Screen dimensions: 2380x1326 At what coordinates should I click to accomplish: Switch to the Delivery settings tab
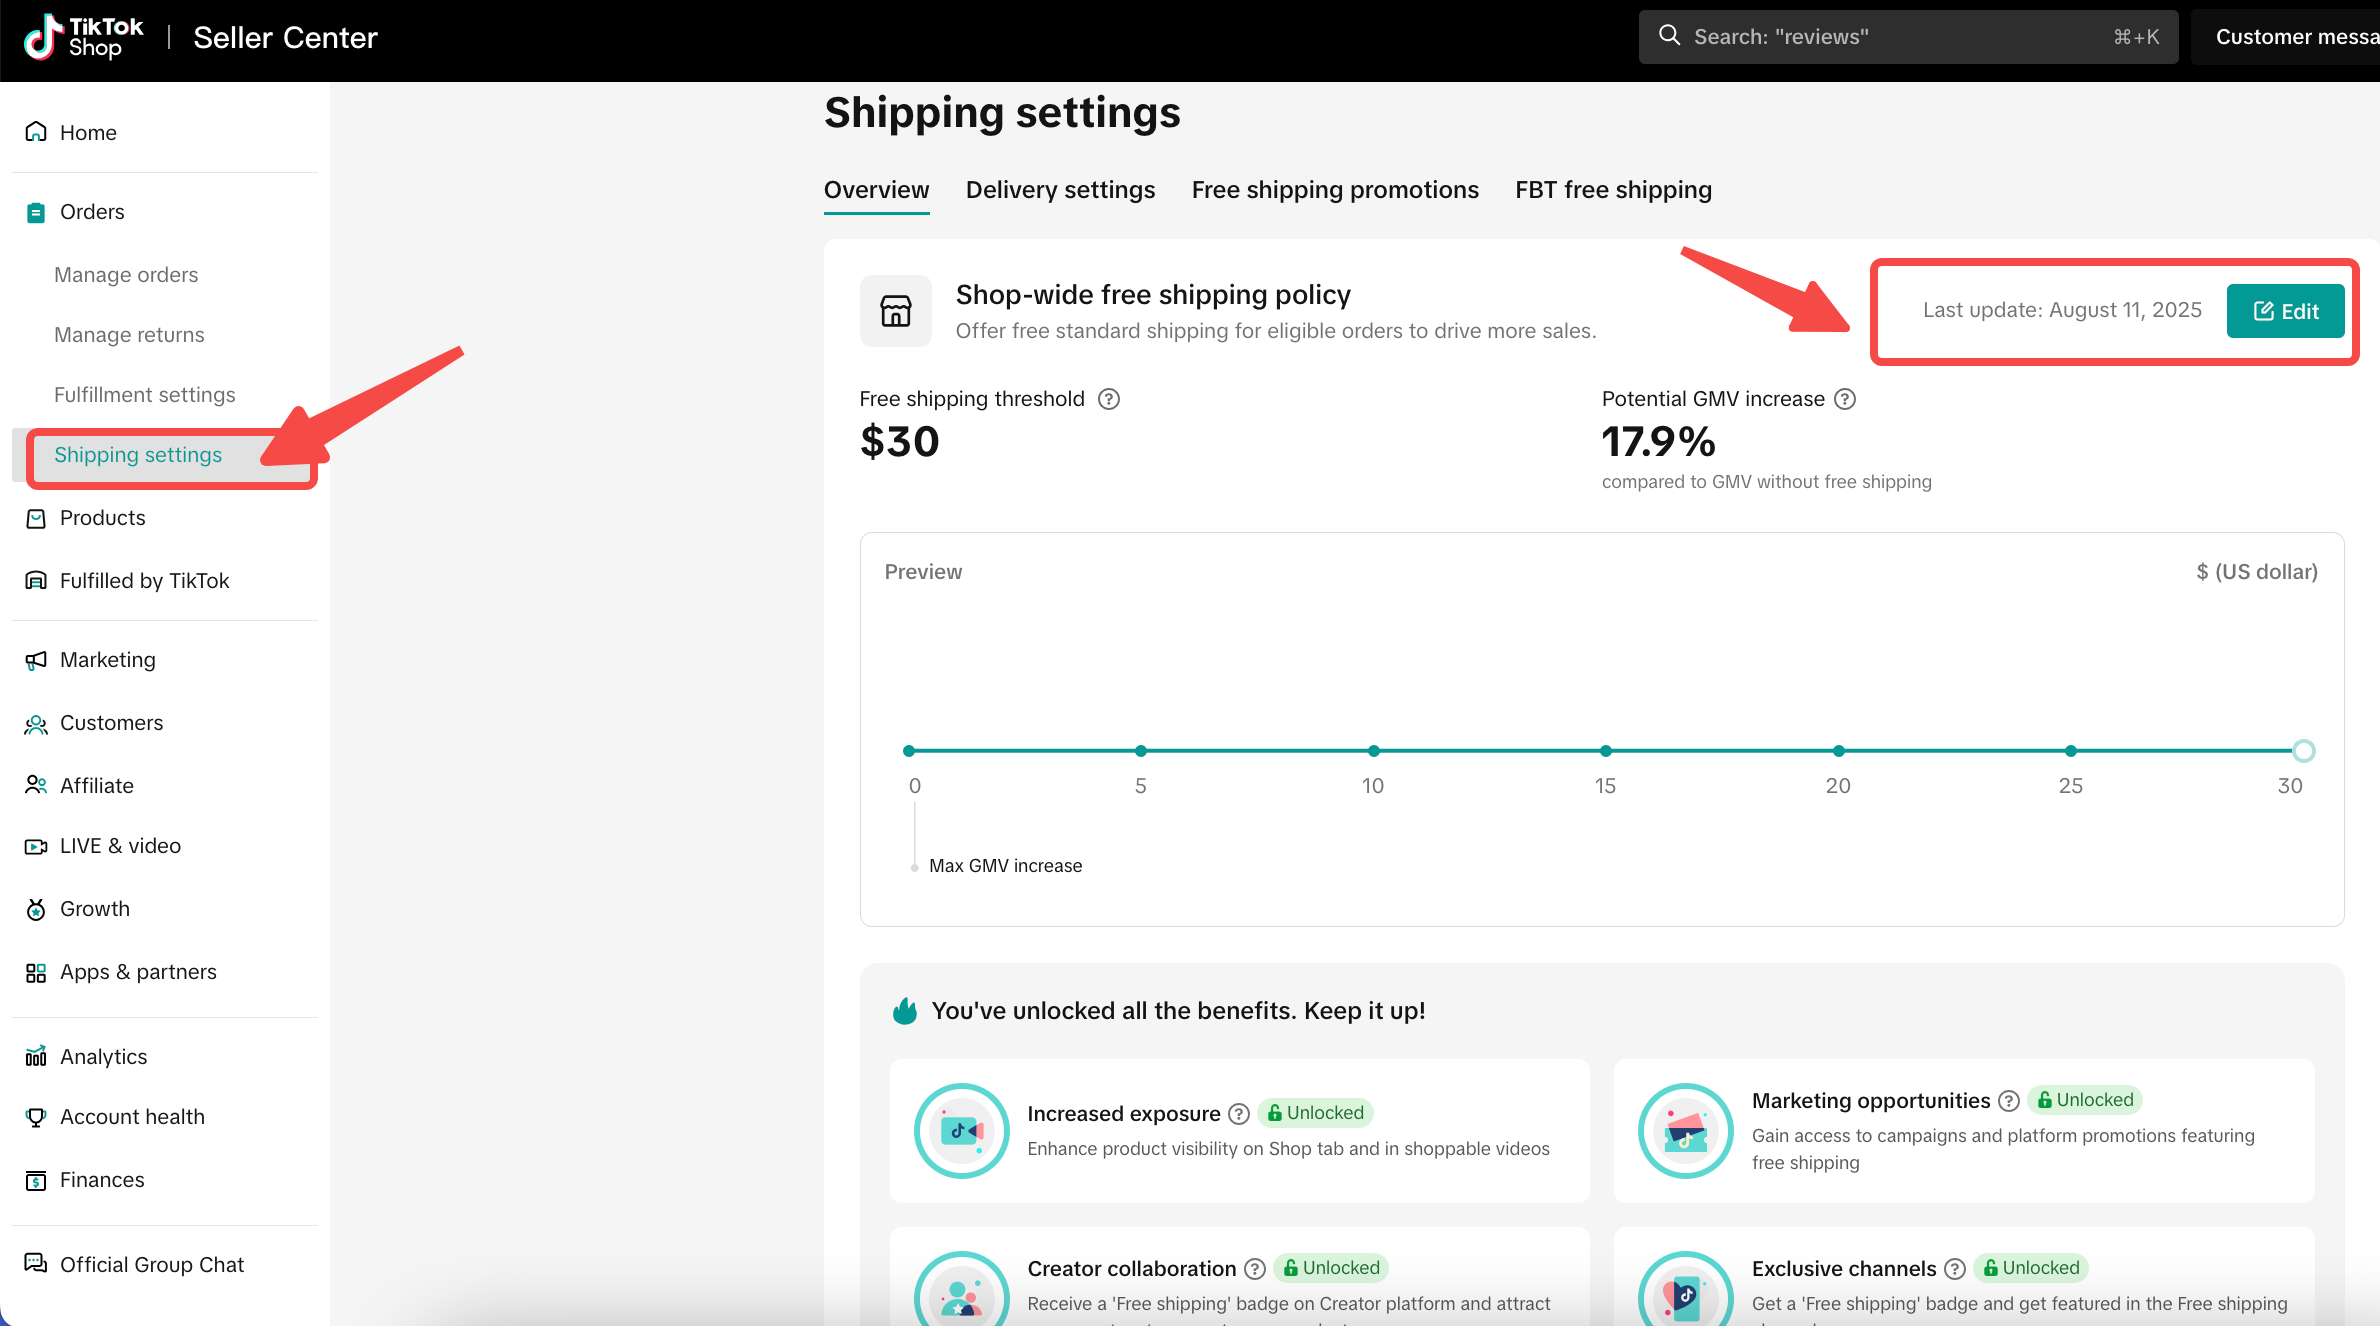(x=1060, y=190)
